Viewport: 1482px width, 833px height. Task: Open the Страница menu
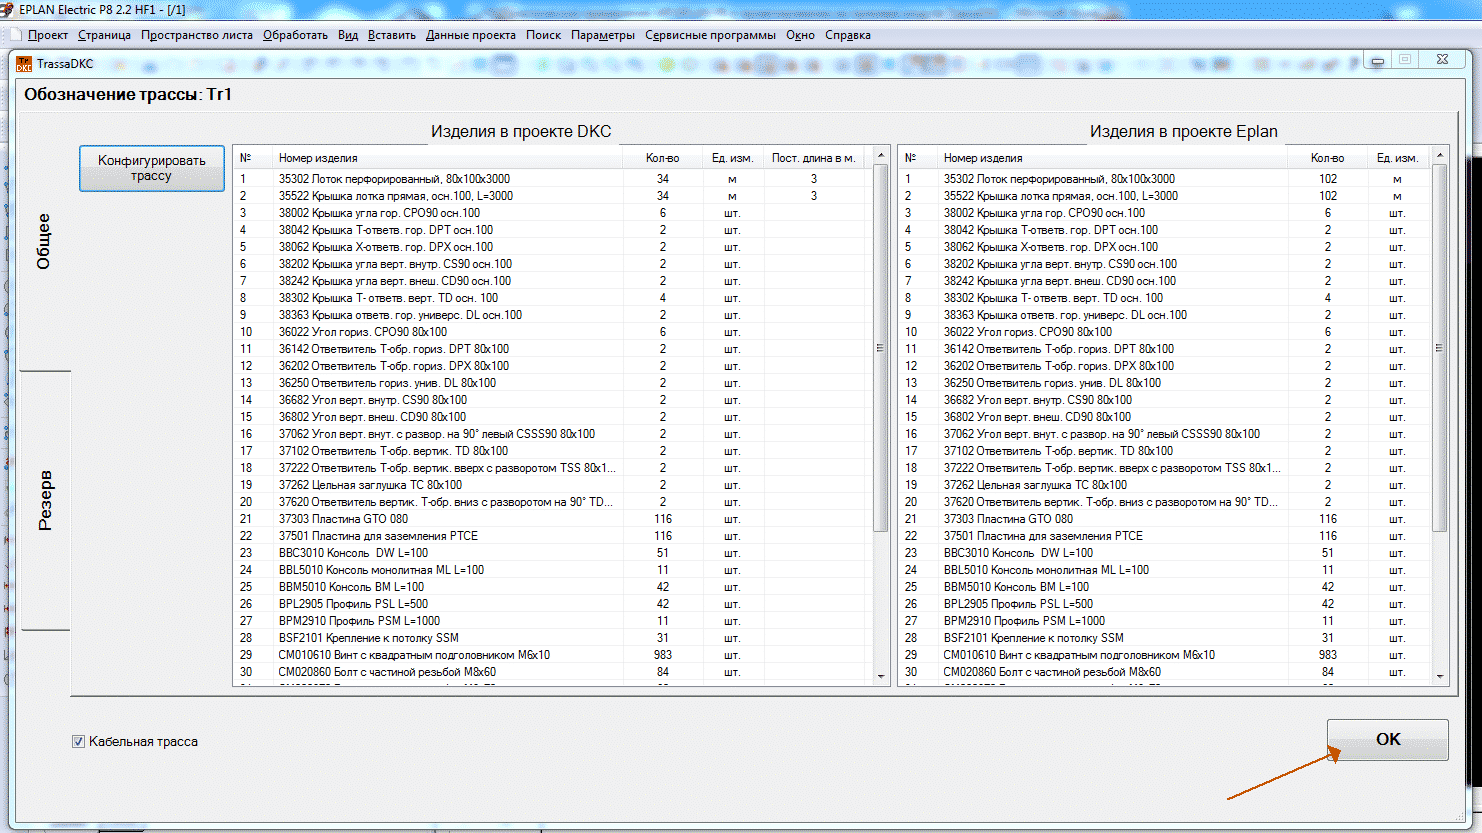pos(104,35)
